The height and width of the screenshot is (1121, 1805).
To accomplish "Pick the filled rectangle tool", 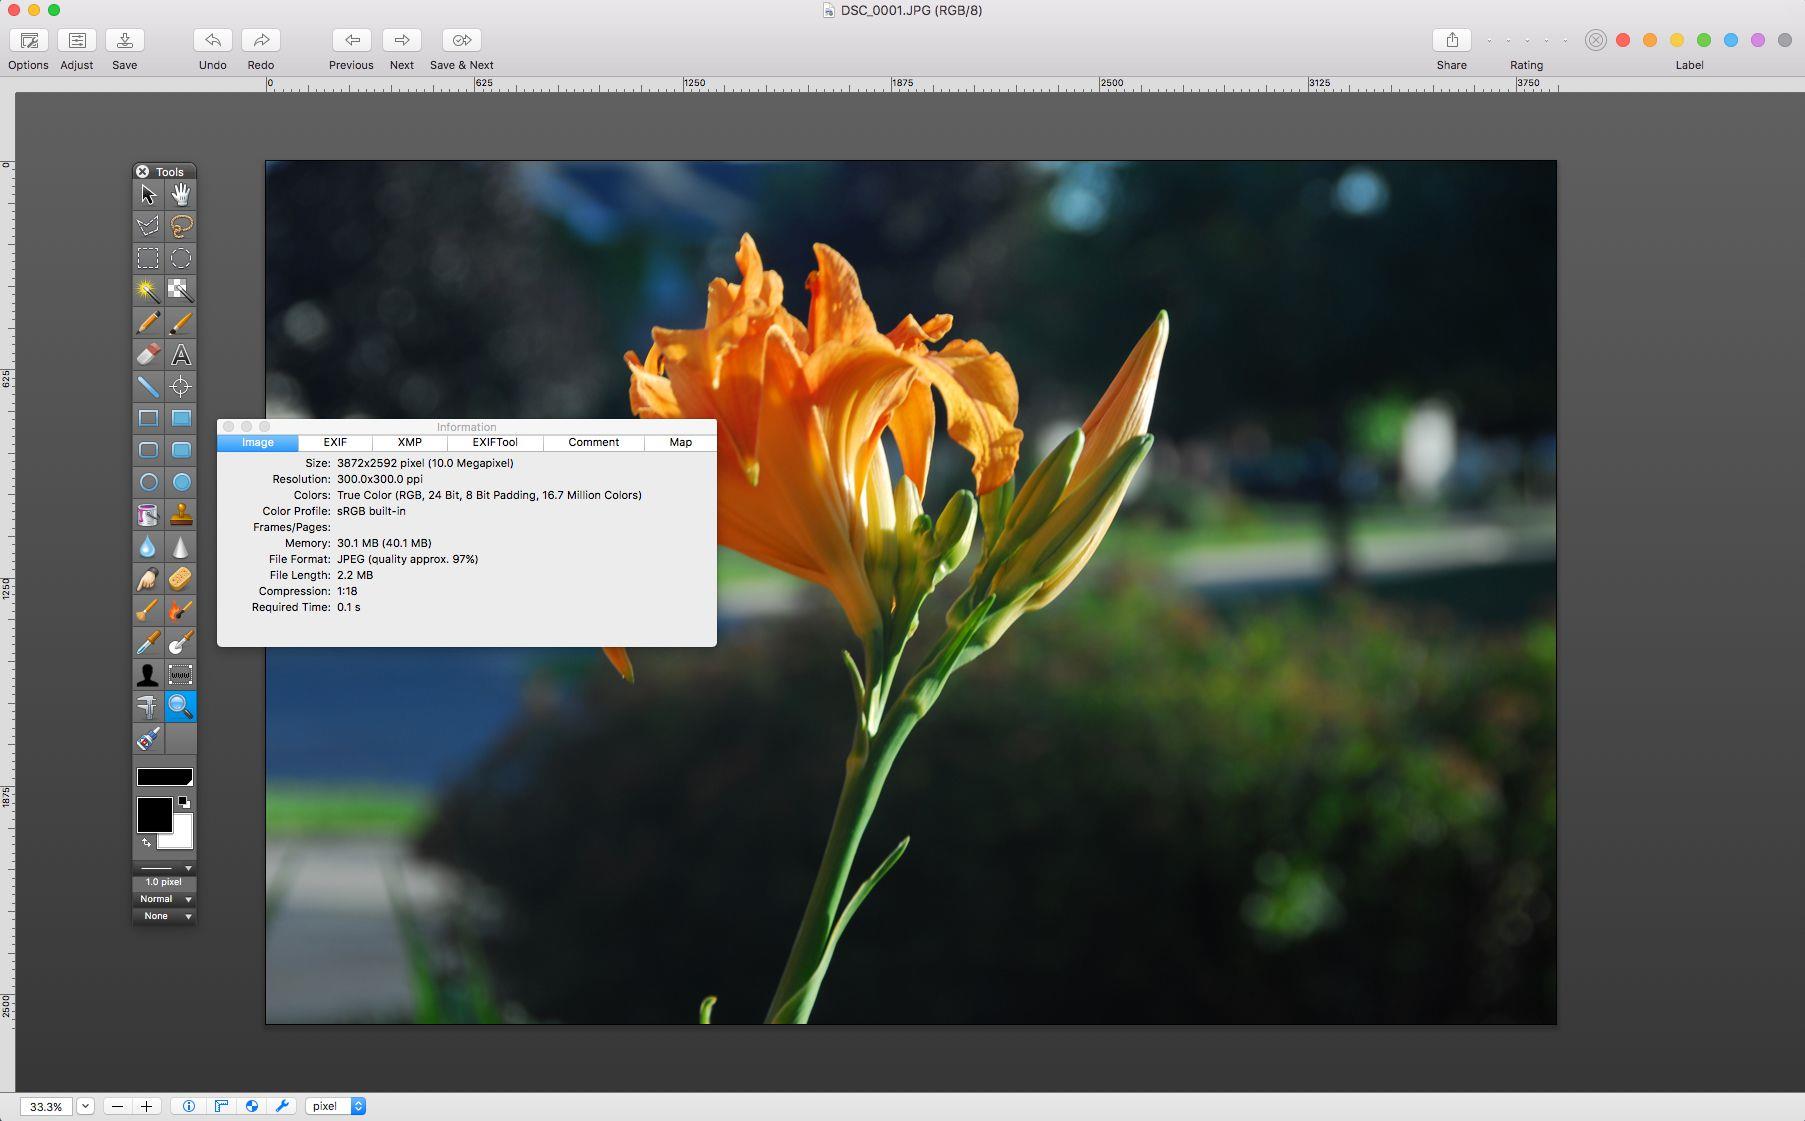I will click(x=181, y=418).
